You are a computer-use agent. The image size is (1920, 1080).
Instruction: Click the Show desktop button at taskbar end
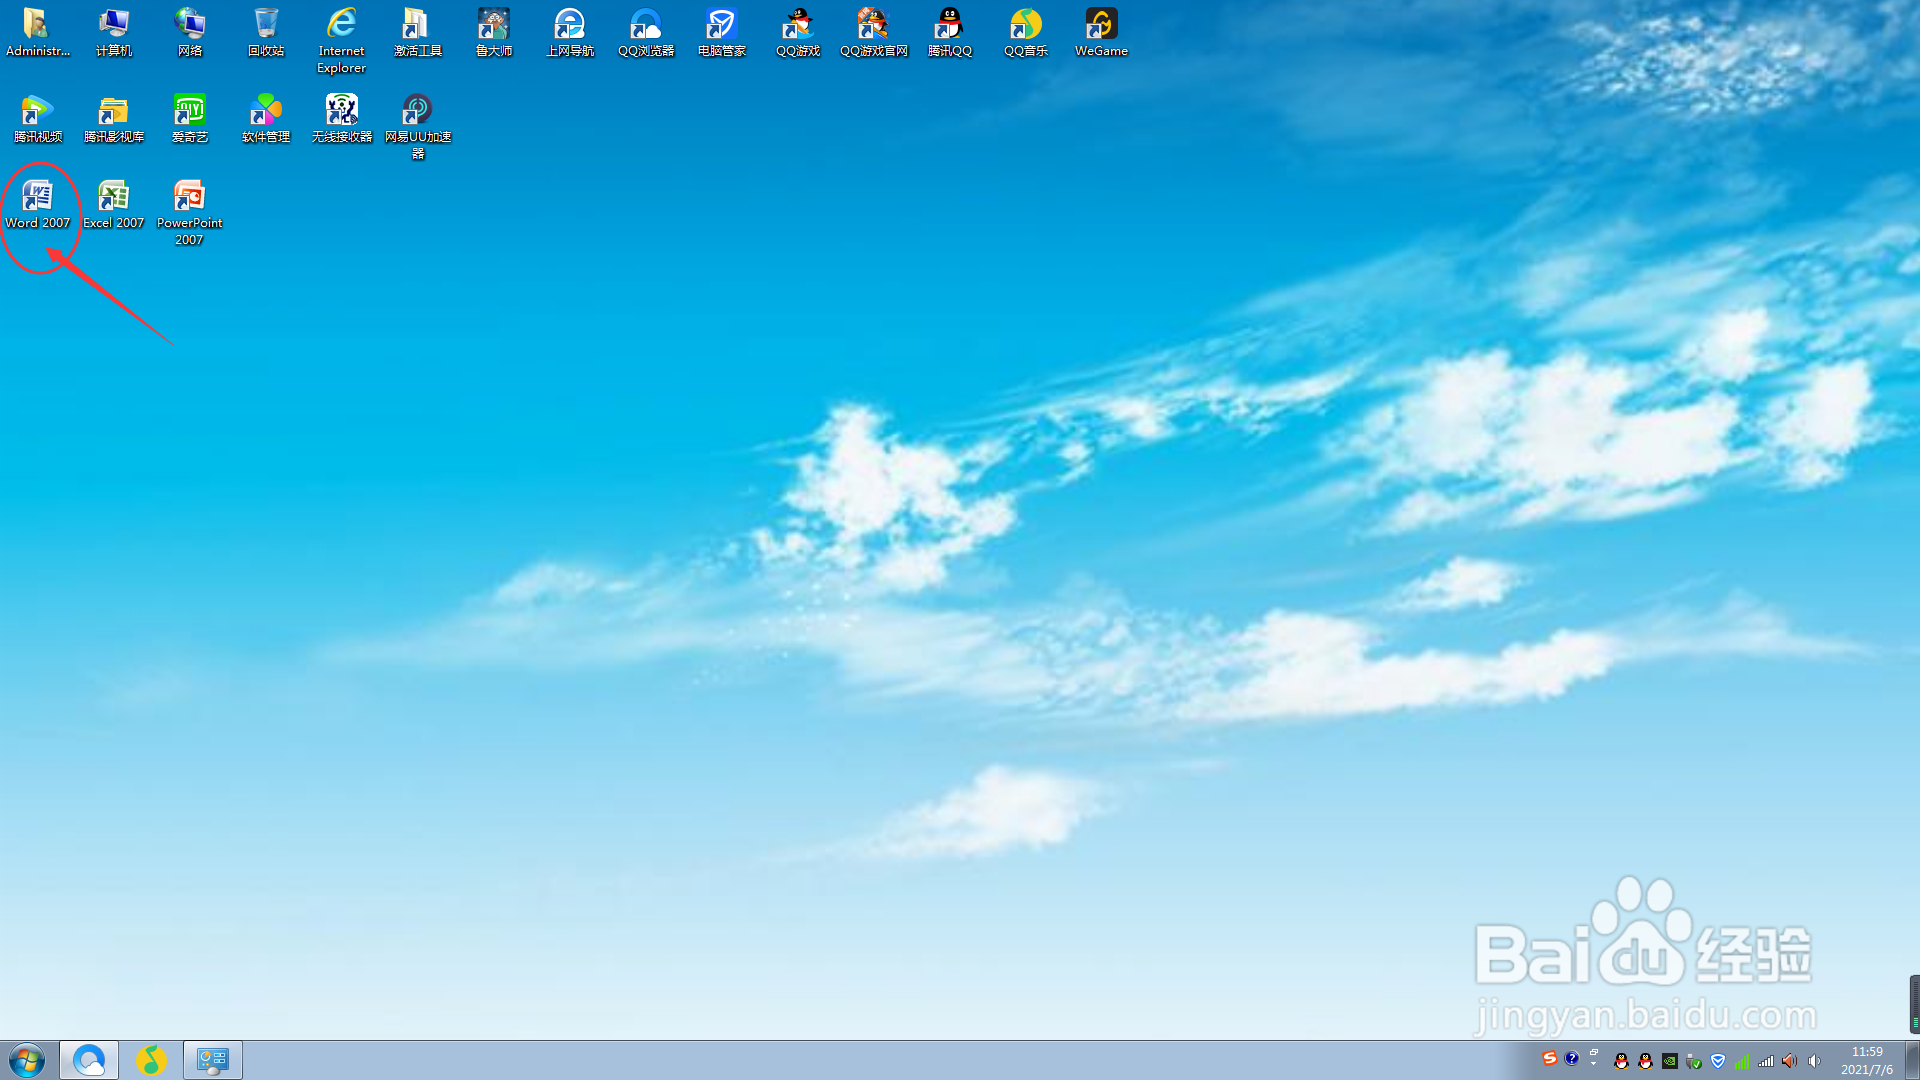1912,1060
